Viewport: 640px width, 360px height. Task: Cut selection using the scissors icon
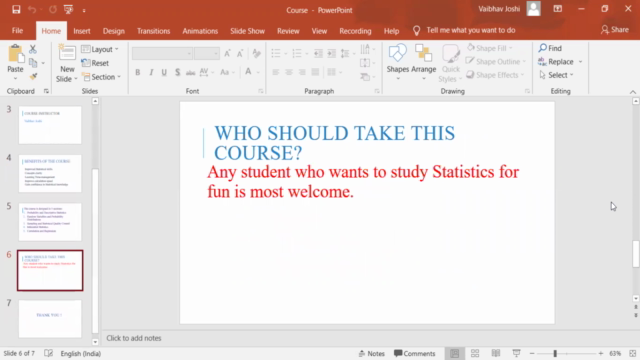pyautogui.click(x=33, y=49)
